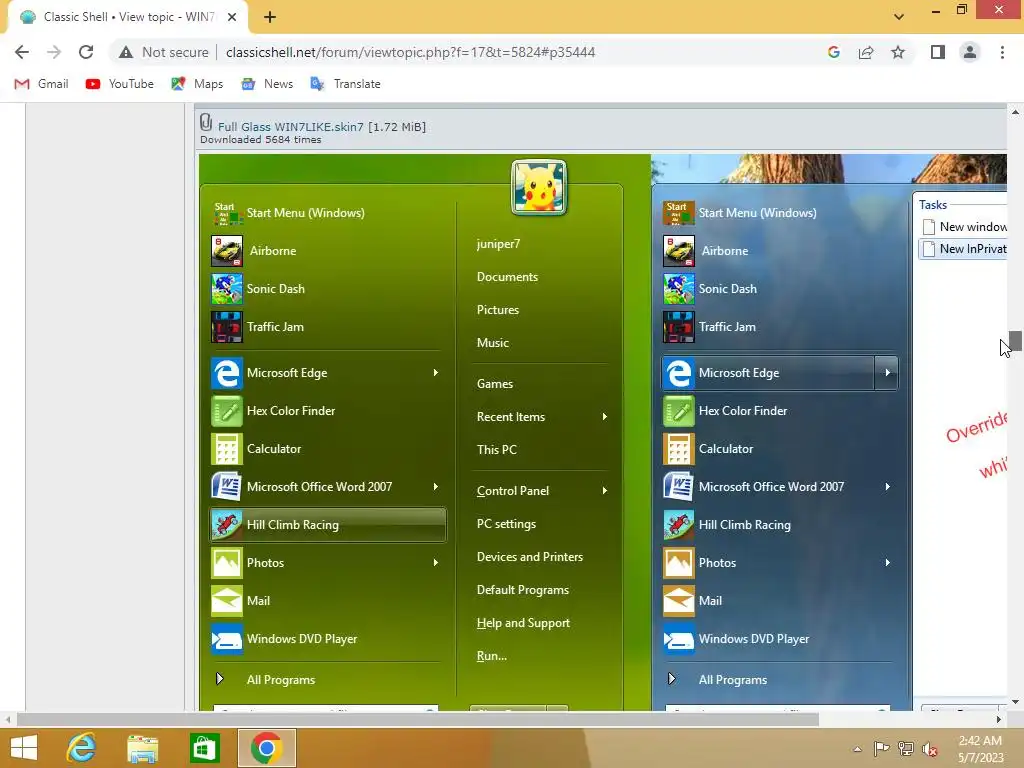Click Traffic Jam icon in green menu
Viewport: 1024px width, 768px height.
point(227,327)
